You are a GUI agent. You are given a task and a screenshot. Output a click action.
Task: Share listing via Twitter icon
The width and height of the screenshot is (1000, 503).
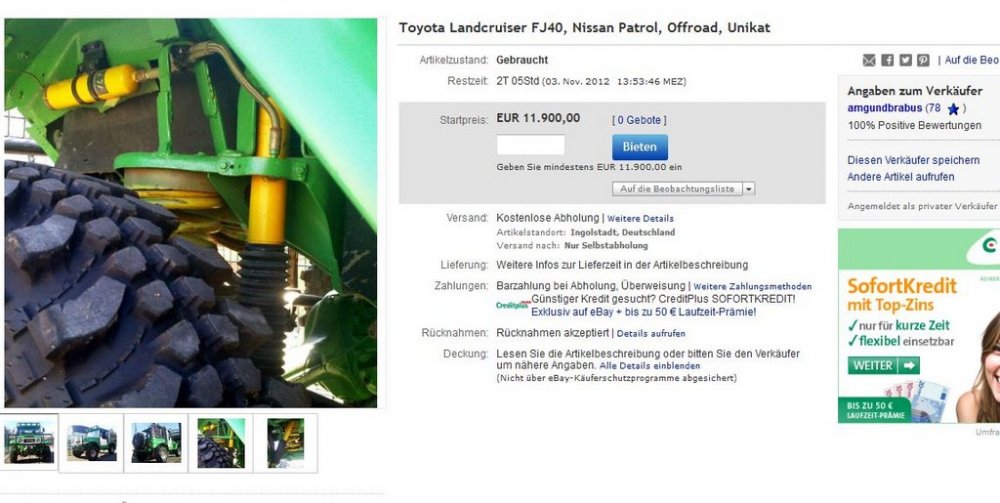point(905,60)
